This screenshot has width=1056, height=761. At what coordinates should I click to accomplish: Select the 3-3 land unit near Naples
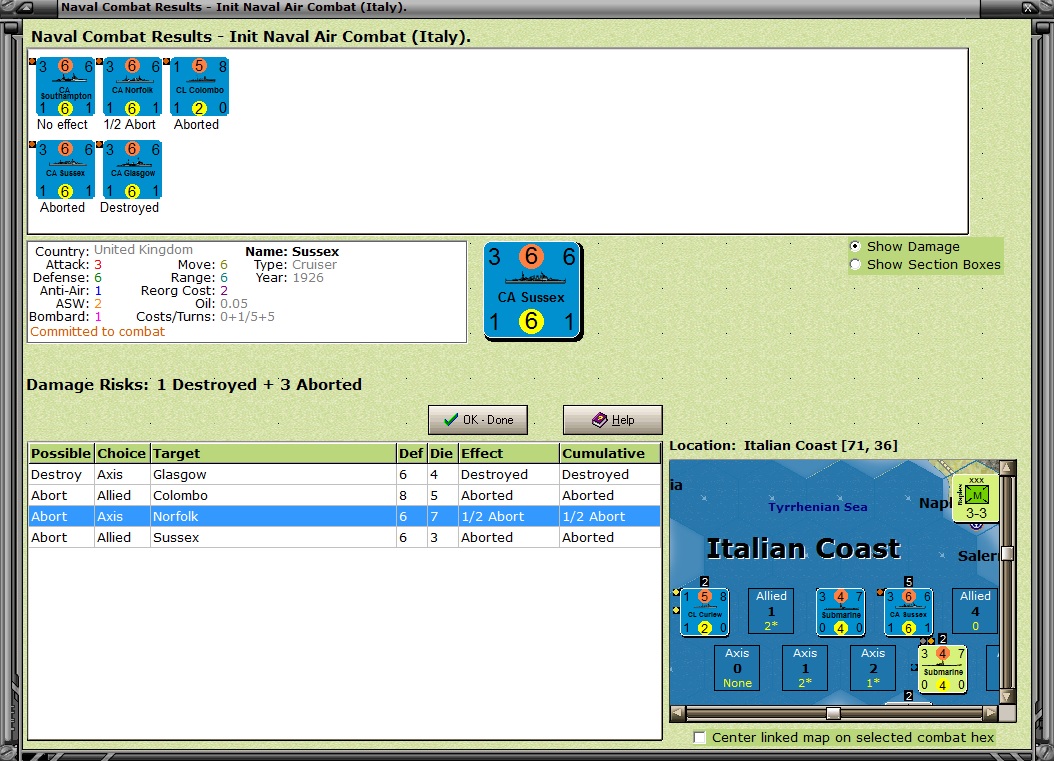pyautogui.click(x=976, y=499)
